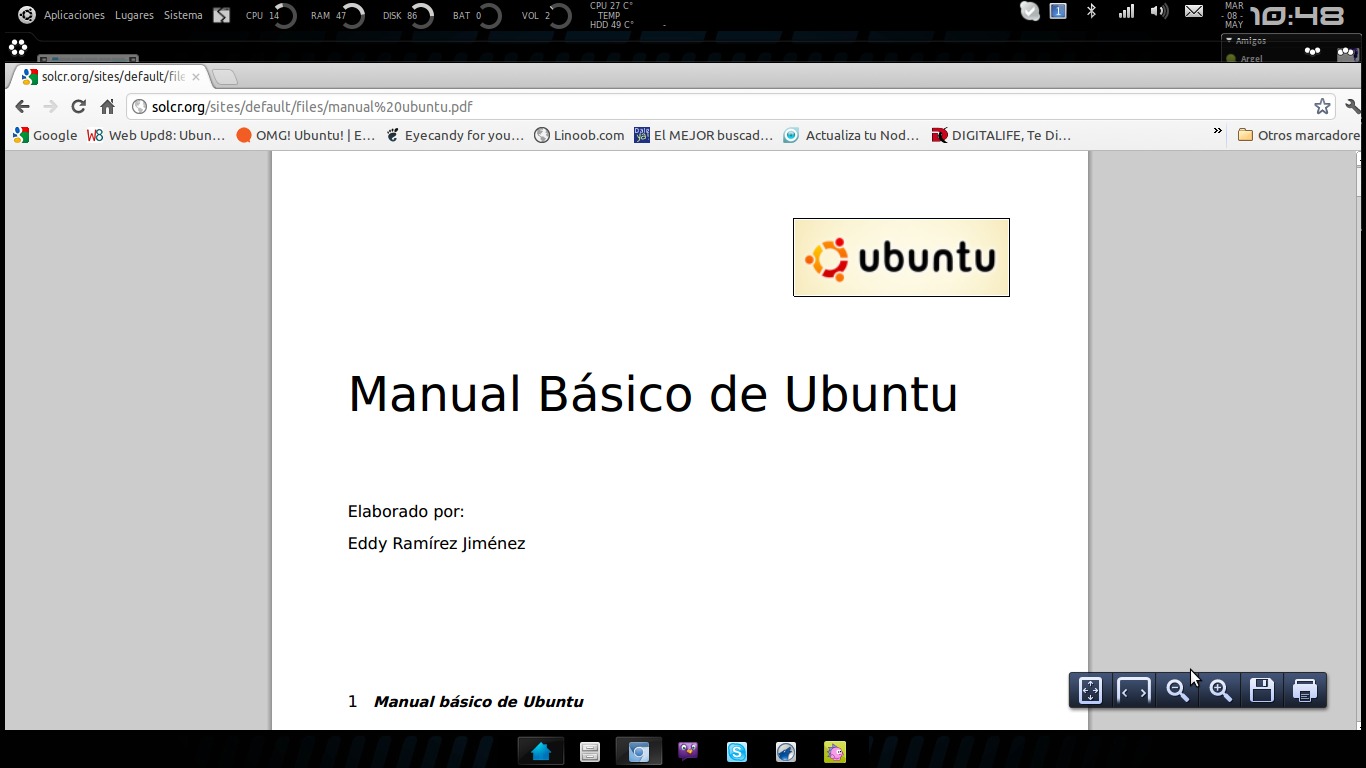Open the Actualiza tu Nod bookmark
The height and width of the screenshot is (768, 1366).
[851, 135]
